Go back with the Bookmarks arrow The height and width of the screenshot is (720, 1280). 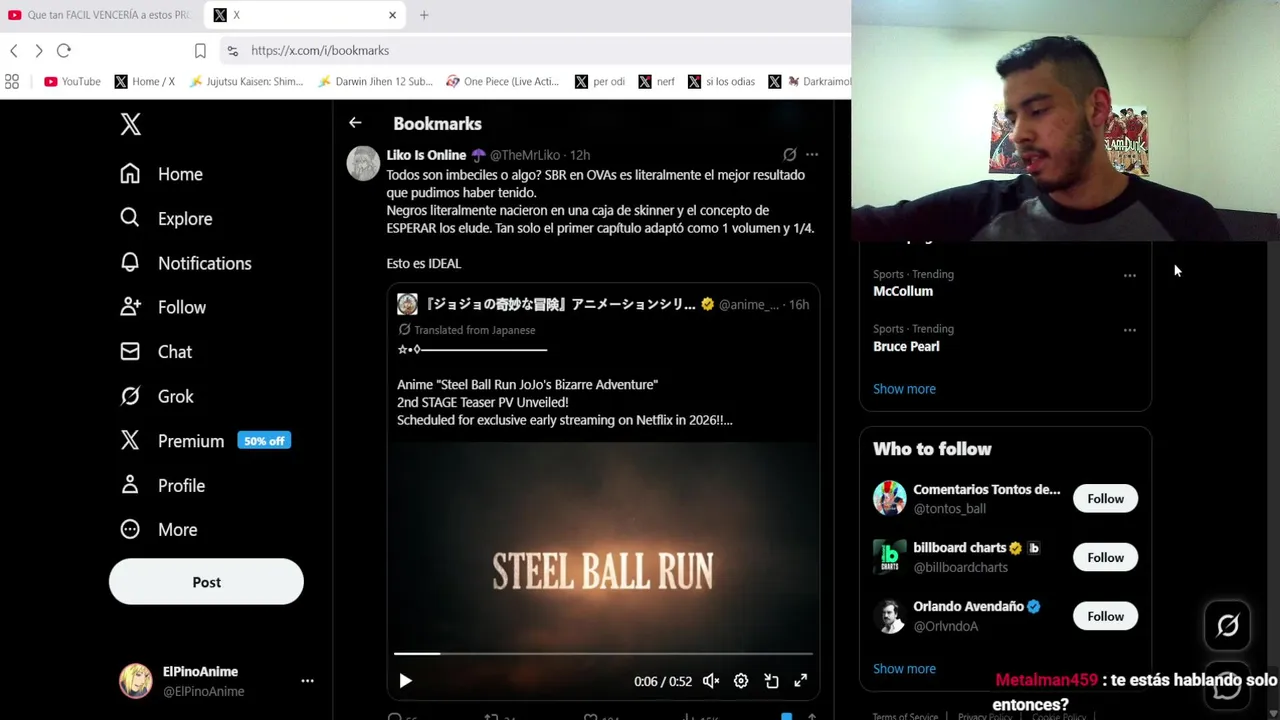[x=355, y=123]
